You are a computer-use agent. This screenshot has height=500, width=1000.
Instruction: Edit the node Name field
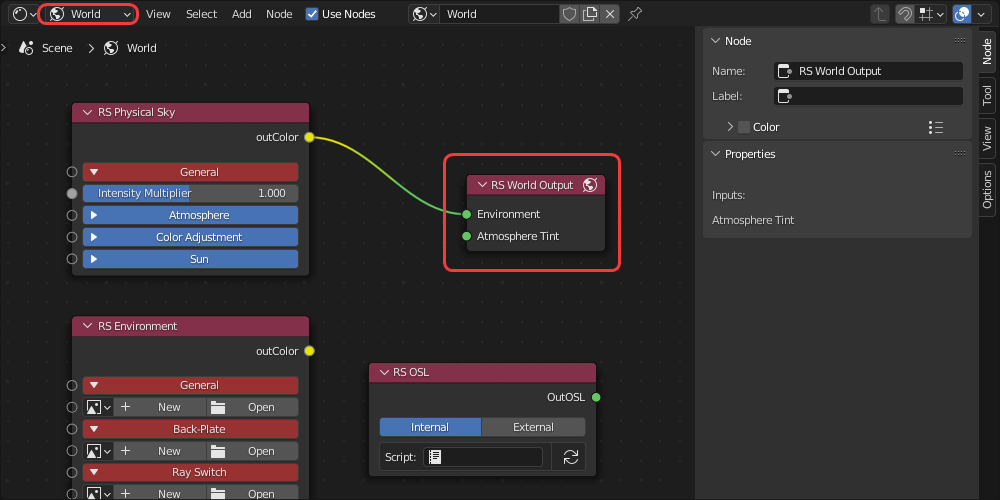pyautogui.click(x=869, y=71)
